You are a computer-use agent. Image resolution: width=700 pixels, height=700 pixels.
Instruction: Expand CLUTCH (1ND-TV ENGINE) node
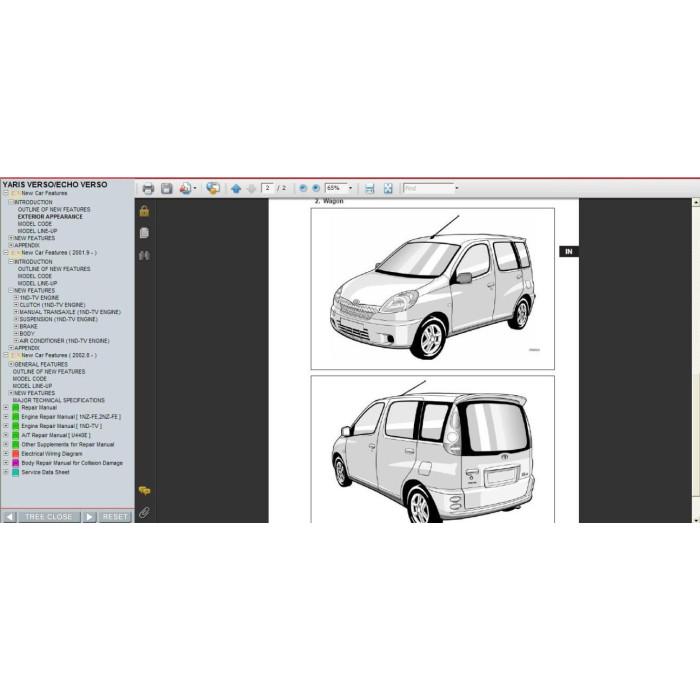16,305
